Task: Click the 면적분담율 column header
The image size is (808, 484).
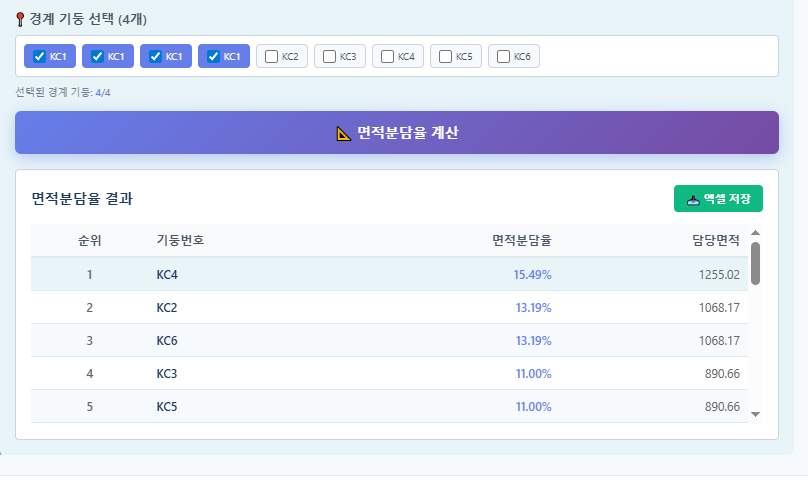Action: click(x=521, y=240)
